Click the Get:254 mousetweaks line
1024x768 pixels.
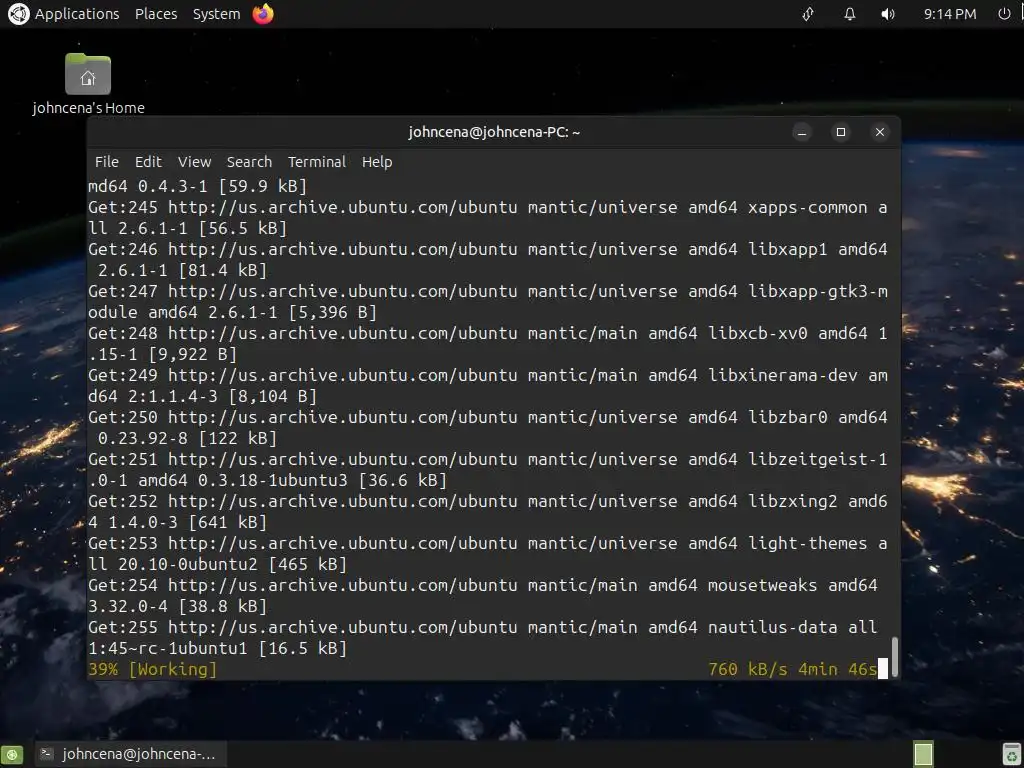pos(483,586)
